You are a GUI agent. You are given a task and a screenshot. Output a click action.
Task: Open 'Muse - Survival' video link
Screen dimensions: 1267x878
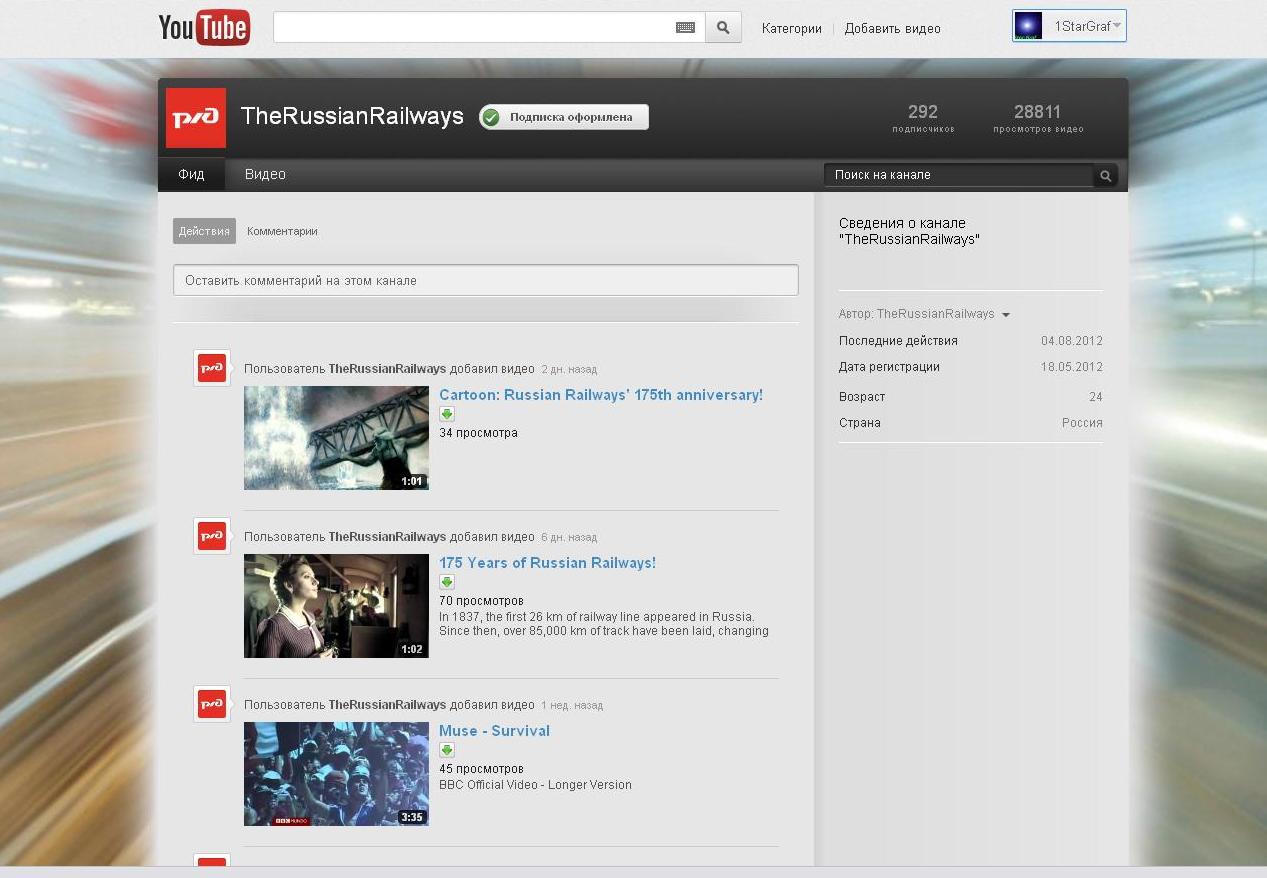pos(494,731)
